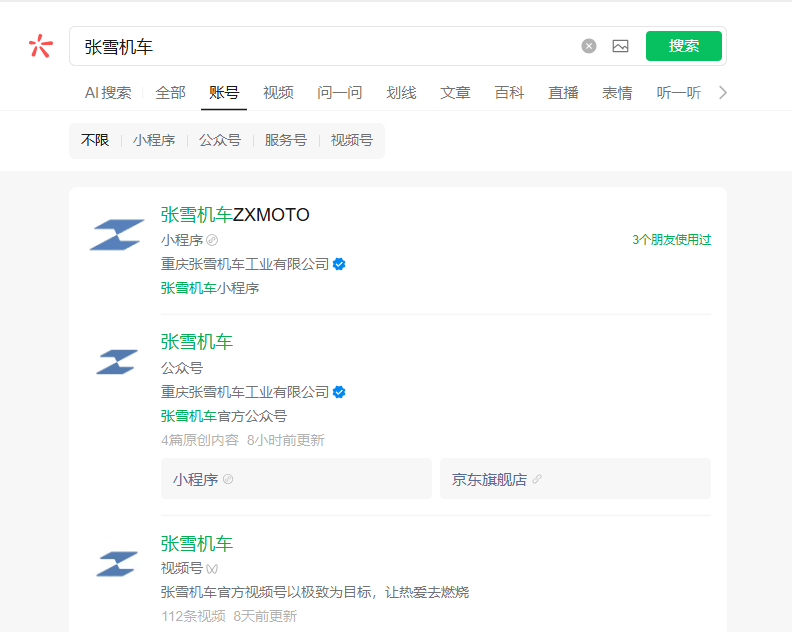Click the green 搜索 button
Image resolution: width=792 pixels, height=632 pixels.
(x=683, y=46)
